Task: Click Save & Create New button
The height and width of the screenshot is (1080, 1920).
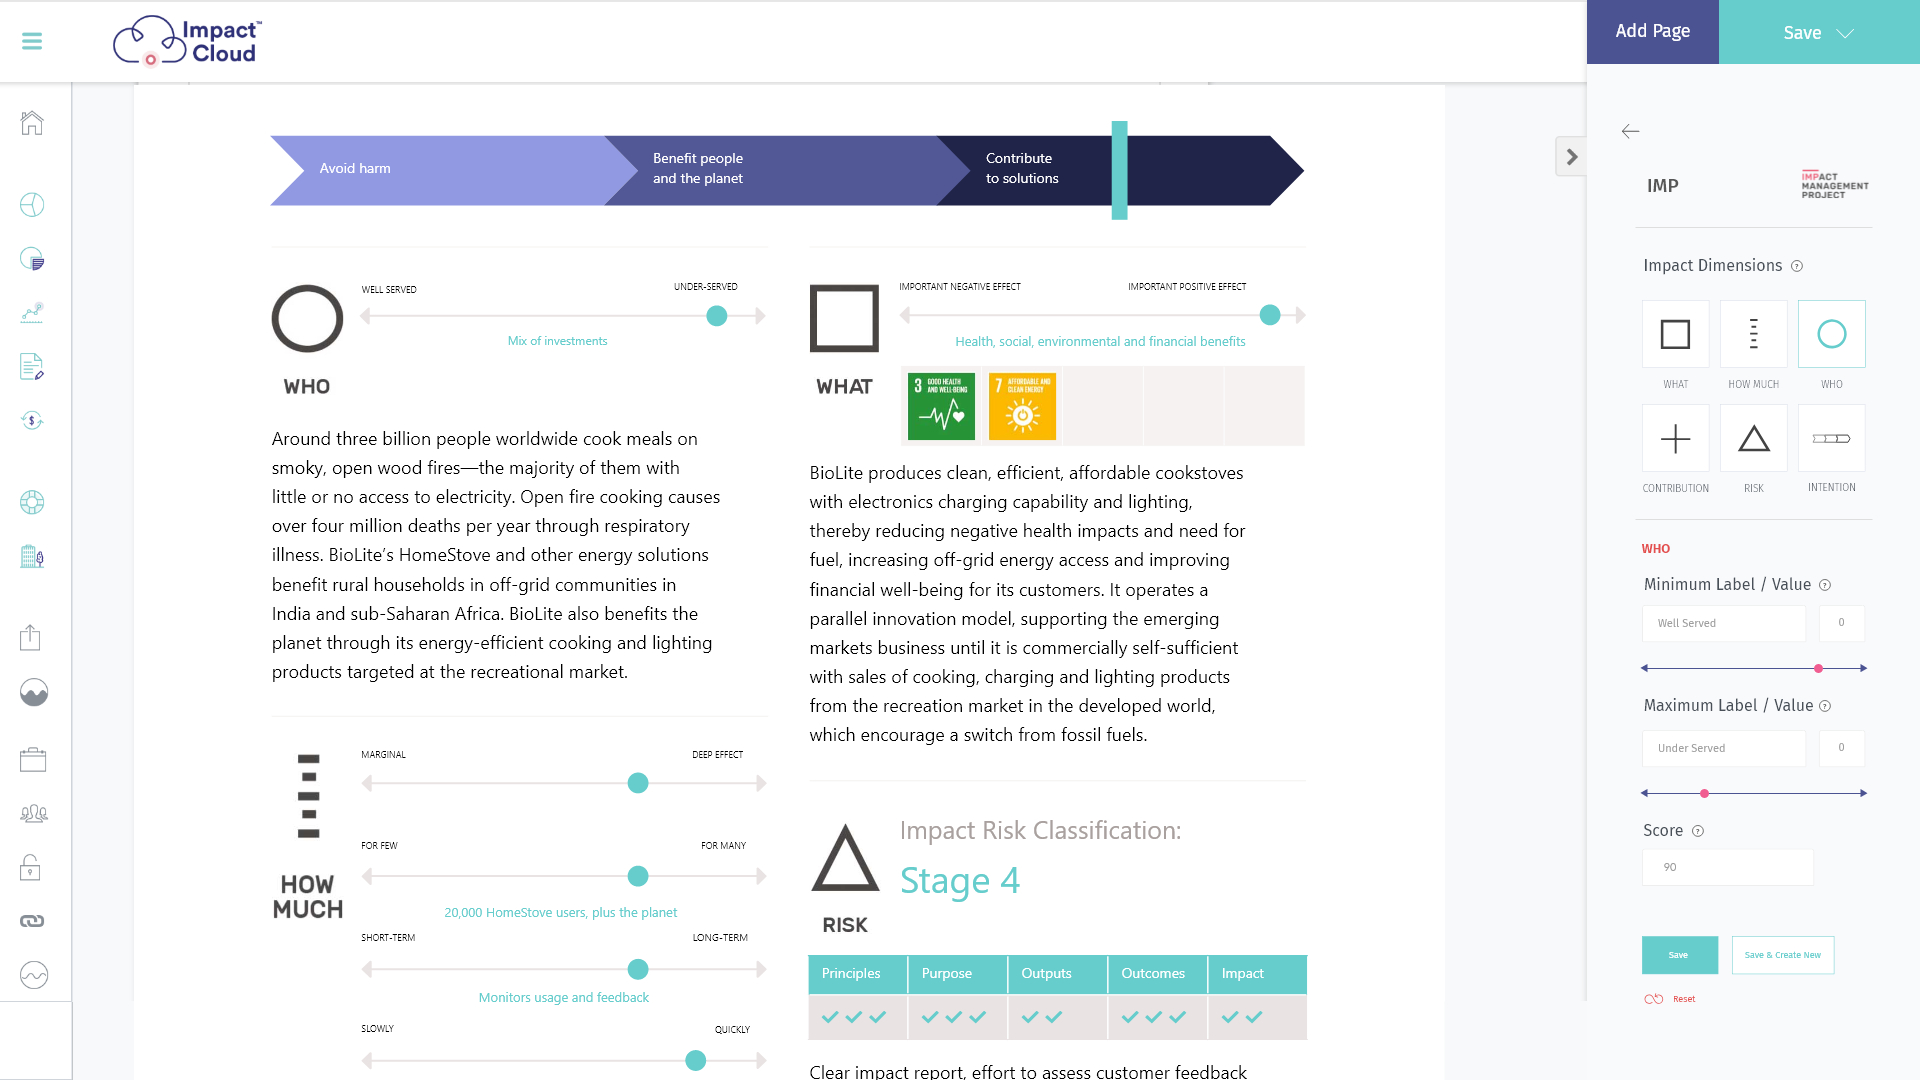Action: tap(1782, 955)
